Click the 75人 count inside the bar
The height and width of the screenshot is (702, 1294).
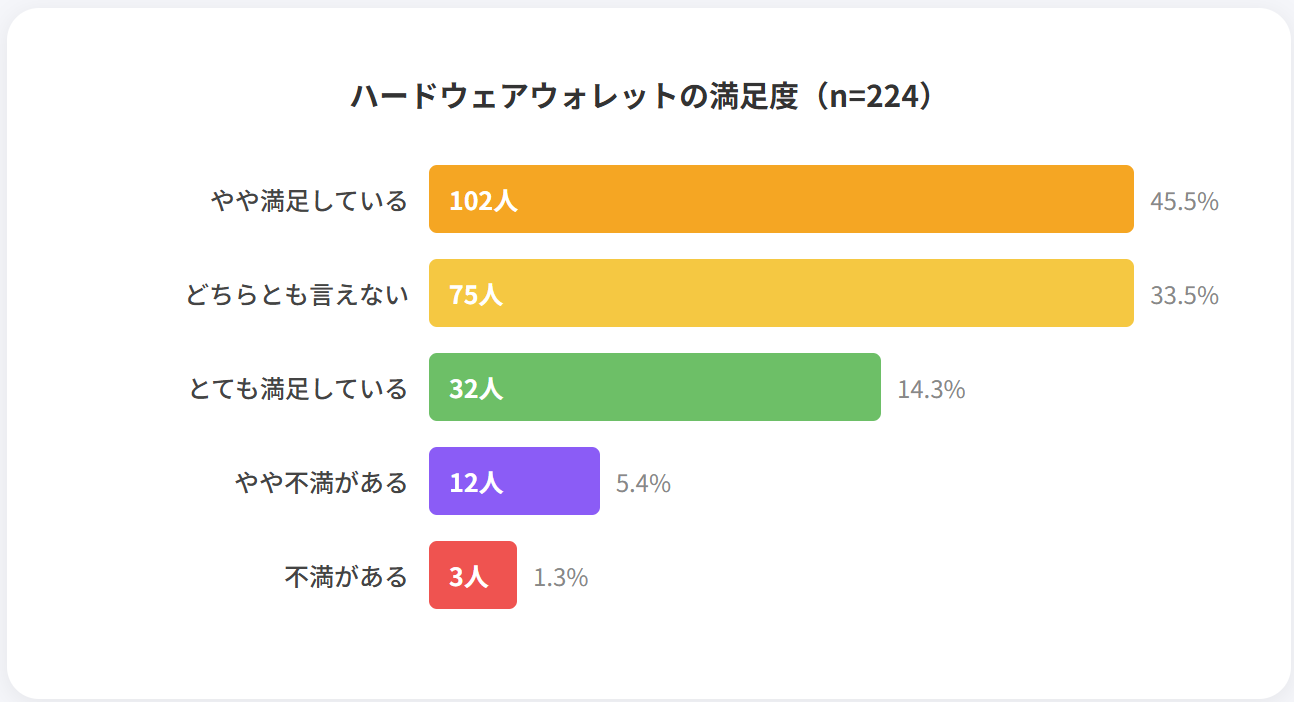pyautogui.click(x=475, y=295)
